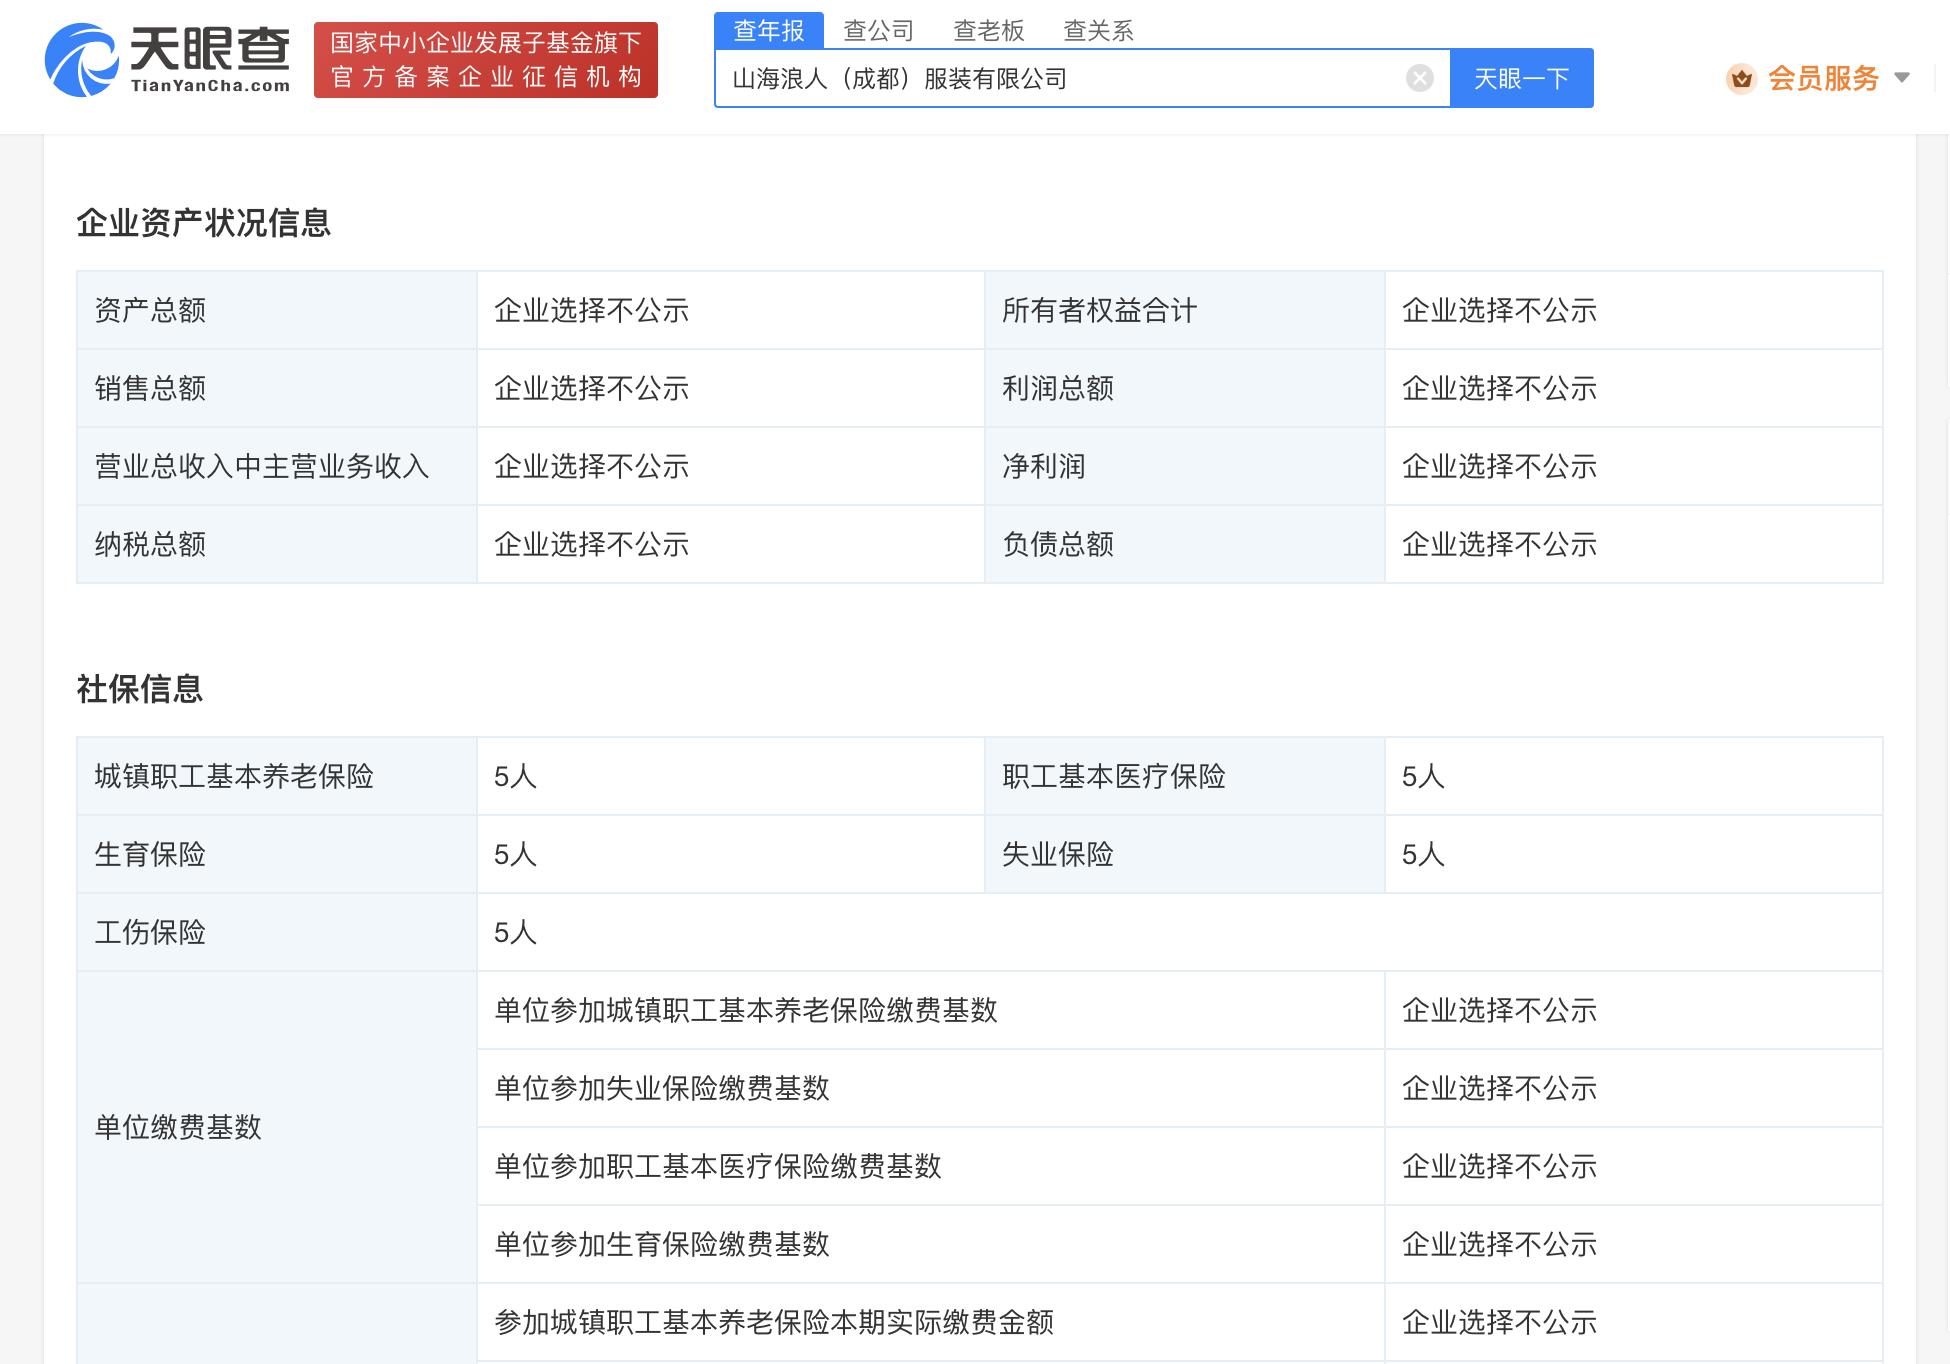
Task: Click 单位参加生育保险缴费基数 cell
Action: point(931,1244)
